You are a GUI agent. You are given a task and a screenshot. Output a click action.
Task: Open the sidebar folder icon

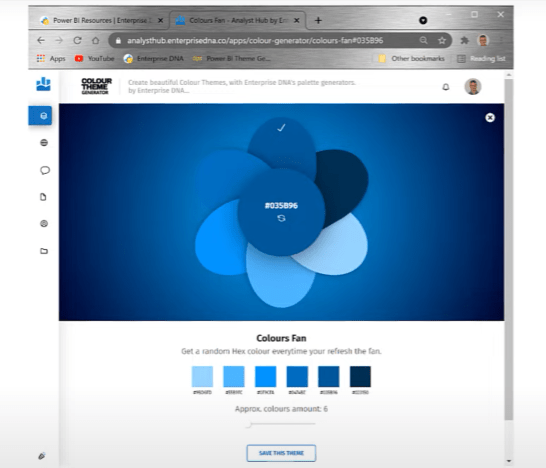pyautogui.click(x=44, y=251)
